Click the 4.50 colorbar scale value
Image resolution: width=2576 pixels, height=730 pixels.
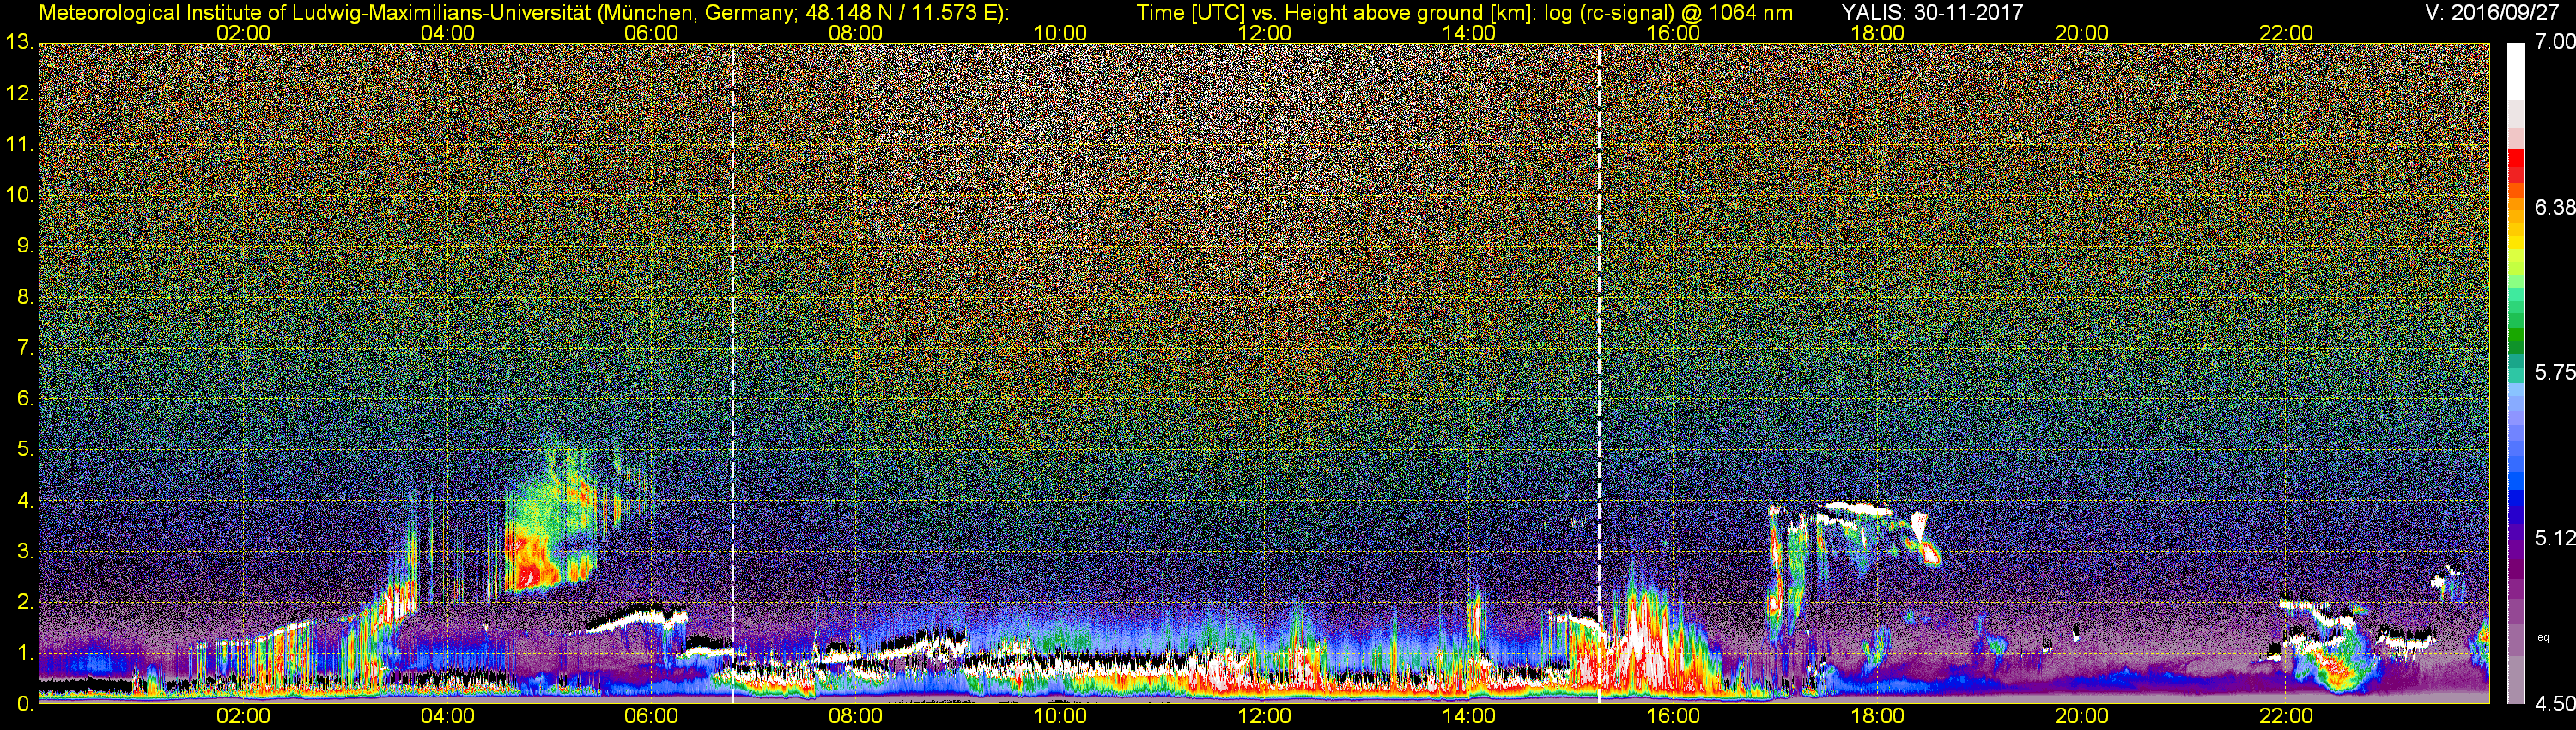click(x=2554, y=704)
